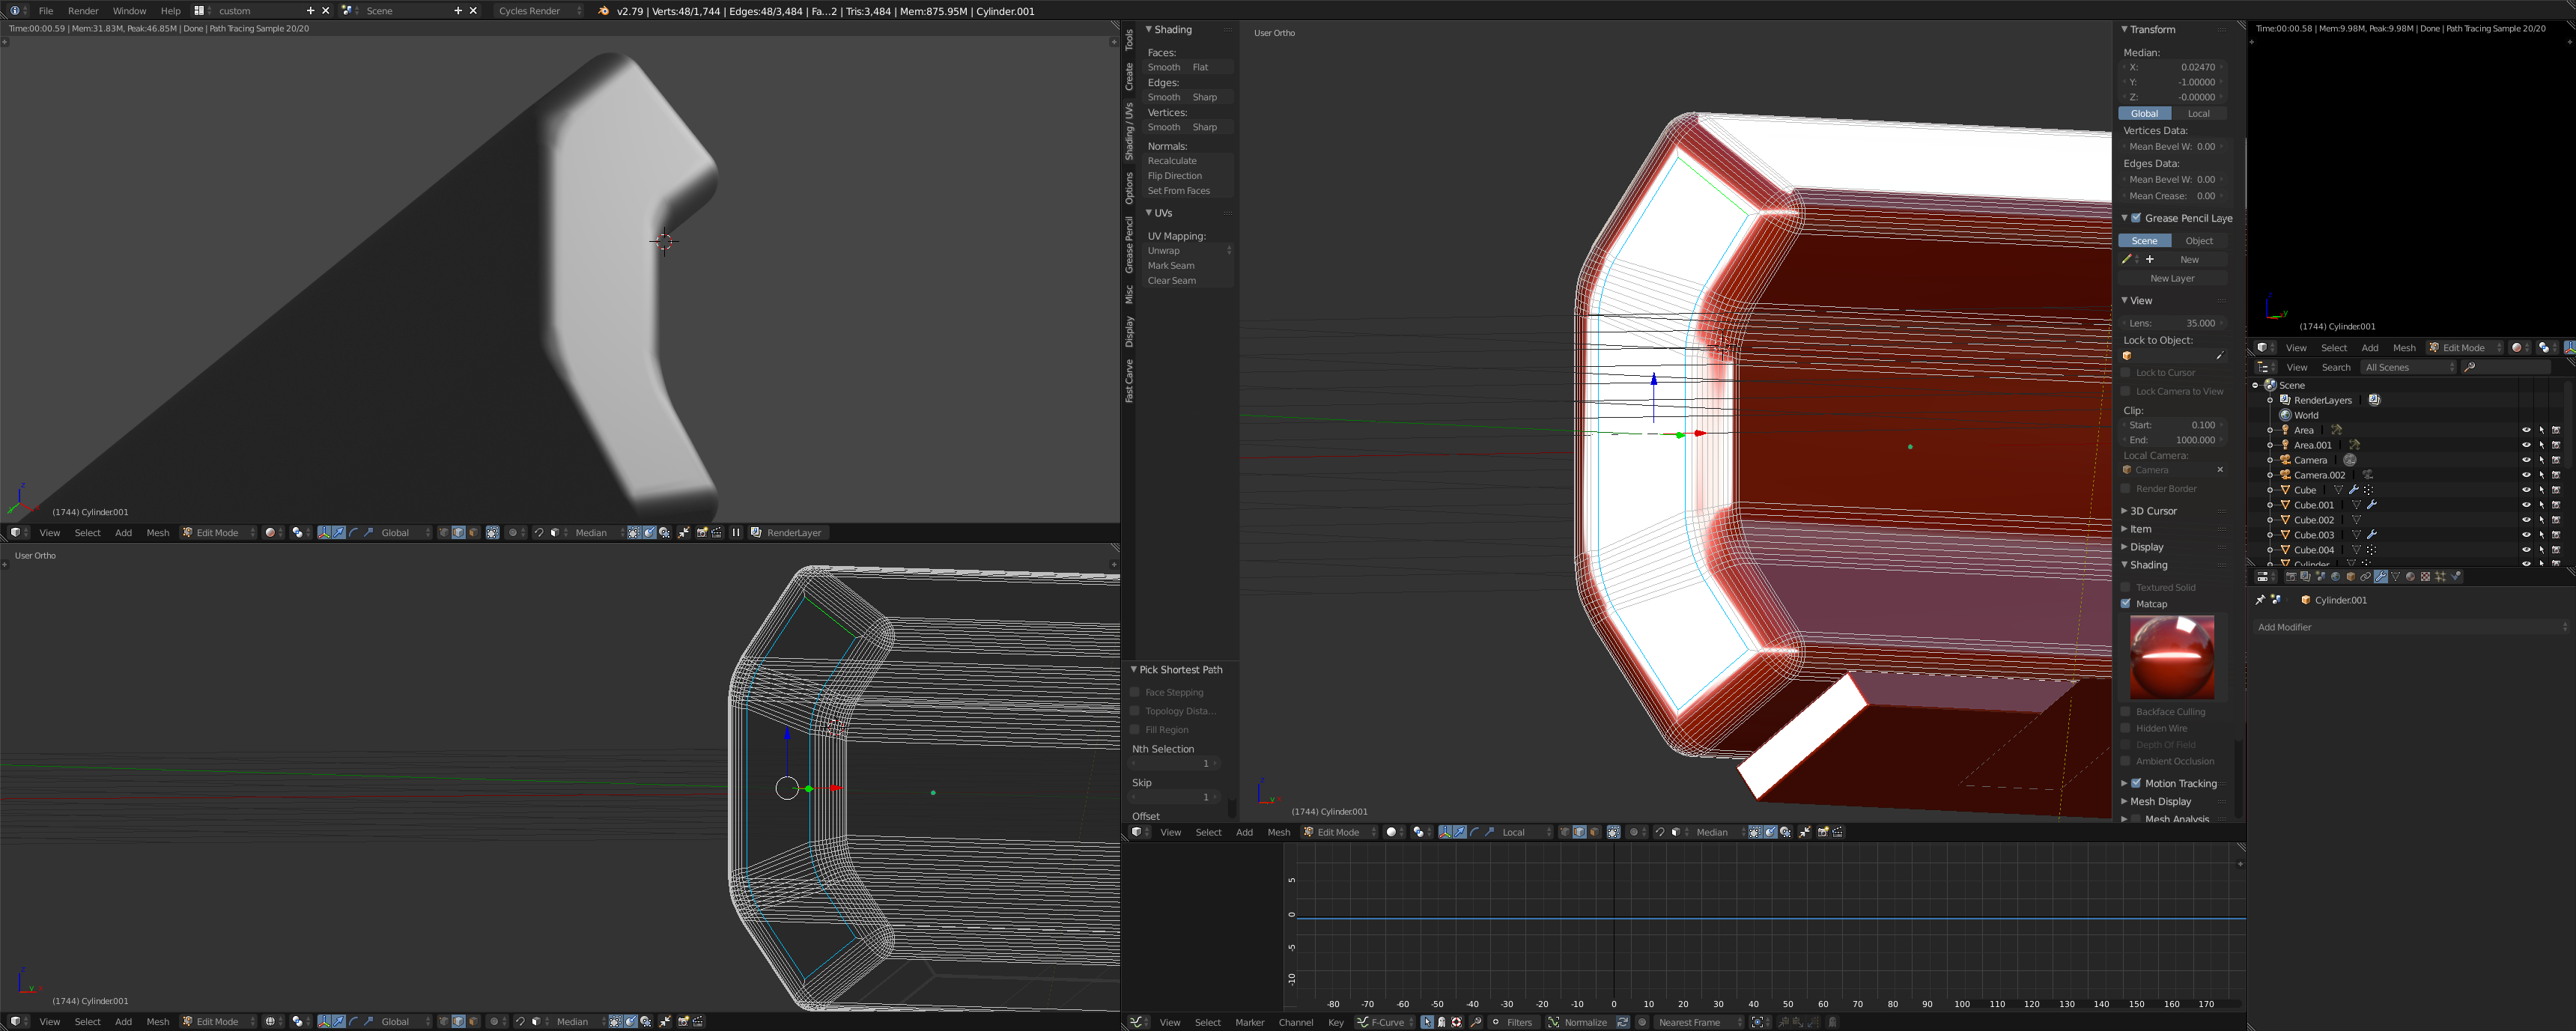Expand the 3D Cursor panel

[x=2153, y=511]
